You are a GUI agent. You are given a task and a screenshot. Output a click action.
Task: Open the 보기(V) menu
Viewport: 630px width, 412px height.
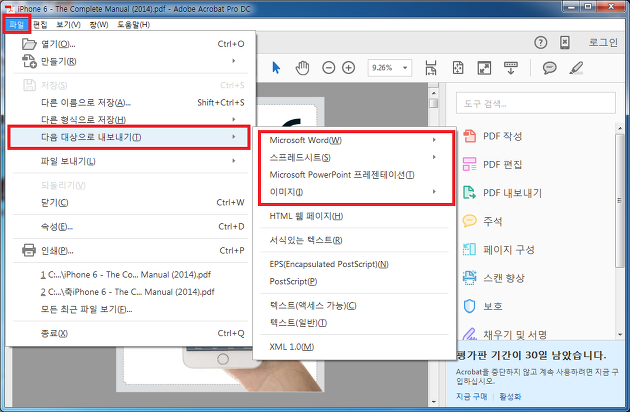coord(68,25)
